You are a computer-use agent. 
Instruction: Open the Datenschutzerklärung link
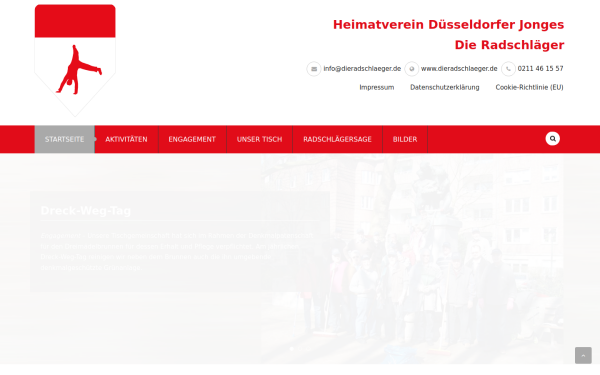[x=445, y=88]
